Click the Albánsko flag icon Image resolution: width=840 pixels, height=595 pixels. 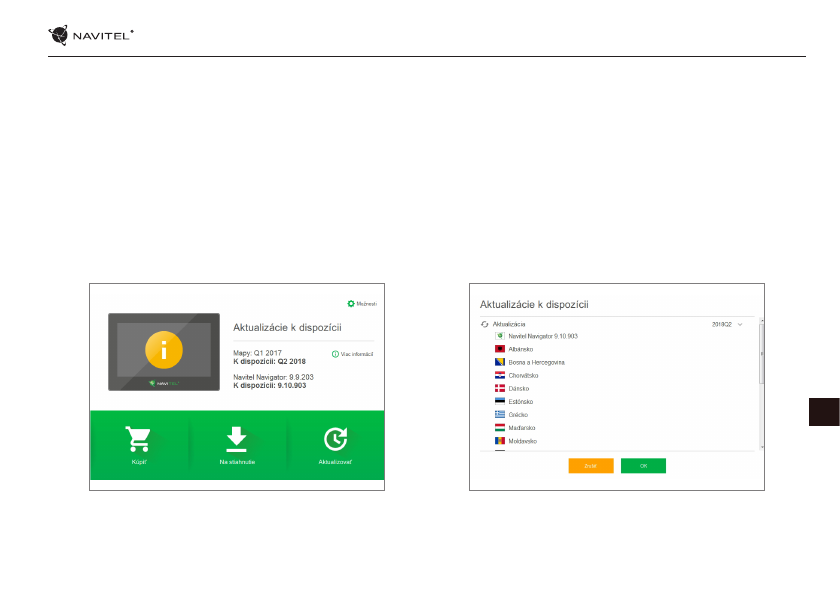500,349
